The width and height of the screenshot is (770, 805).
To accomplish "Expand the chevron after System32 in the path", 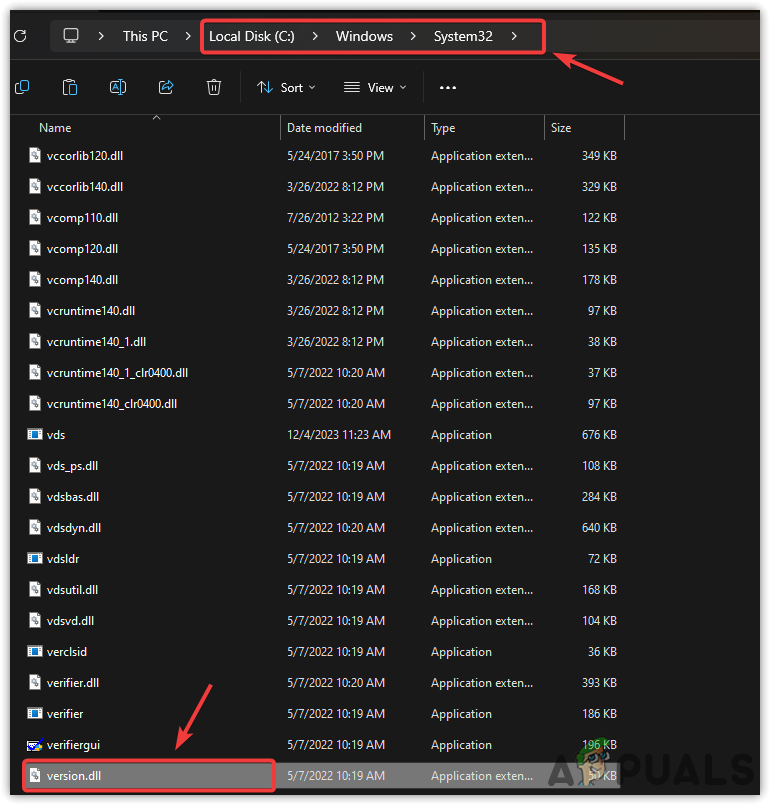I will [514, 36].
